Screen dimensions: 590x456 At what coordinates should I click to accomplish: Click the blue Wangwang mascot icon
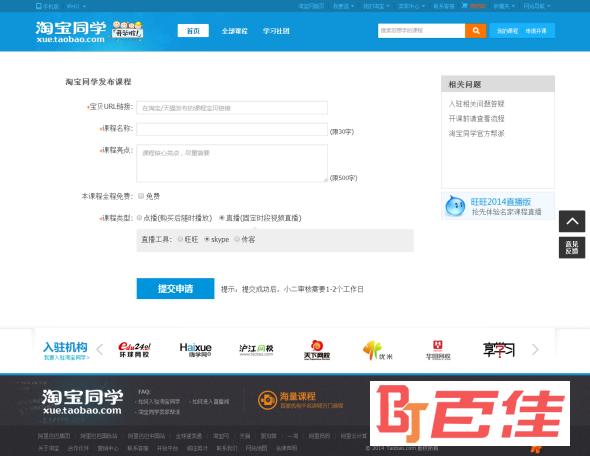coord(455,206)
